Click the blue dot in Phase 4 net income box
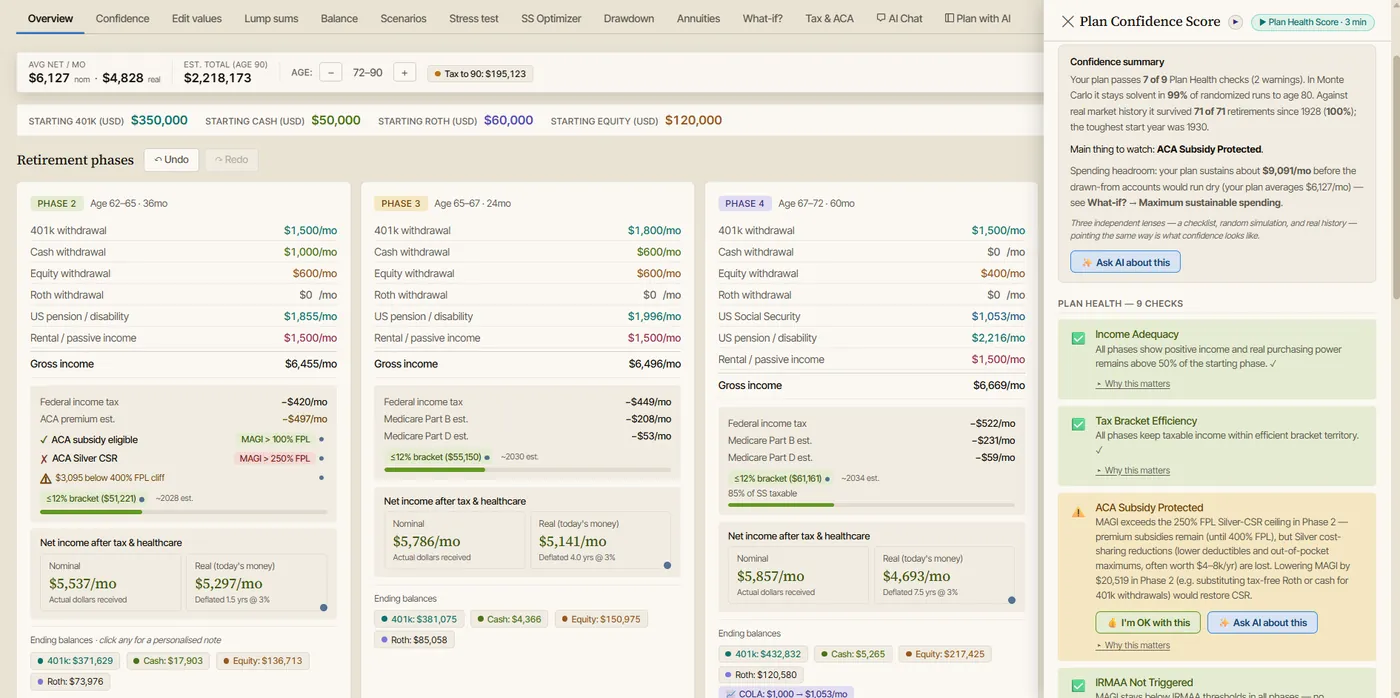Screen dimensions: 1400x698 [x=1011, y=600]
